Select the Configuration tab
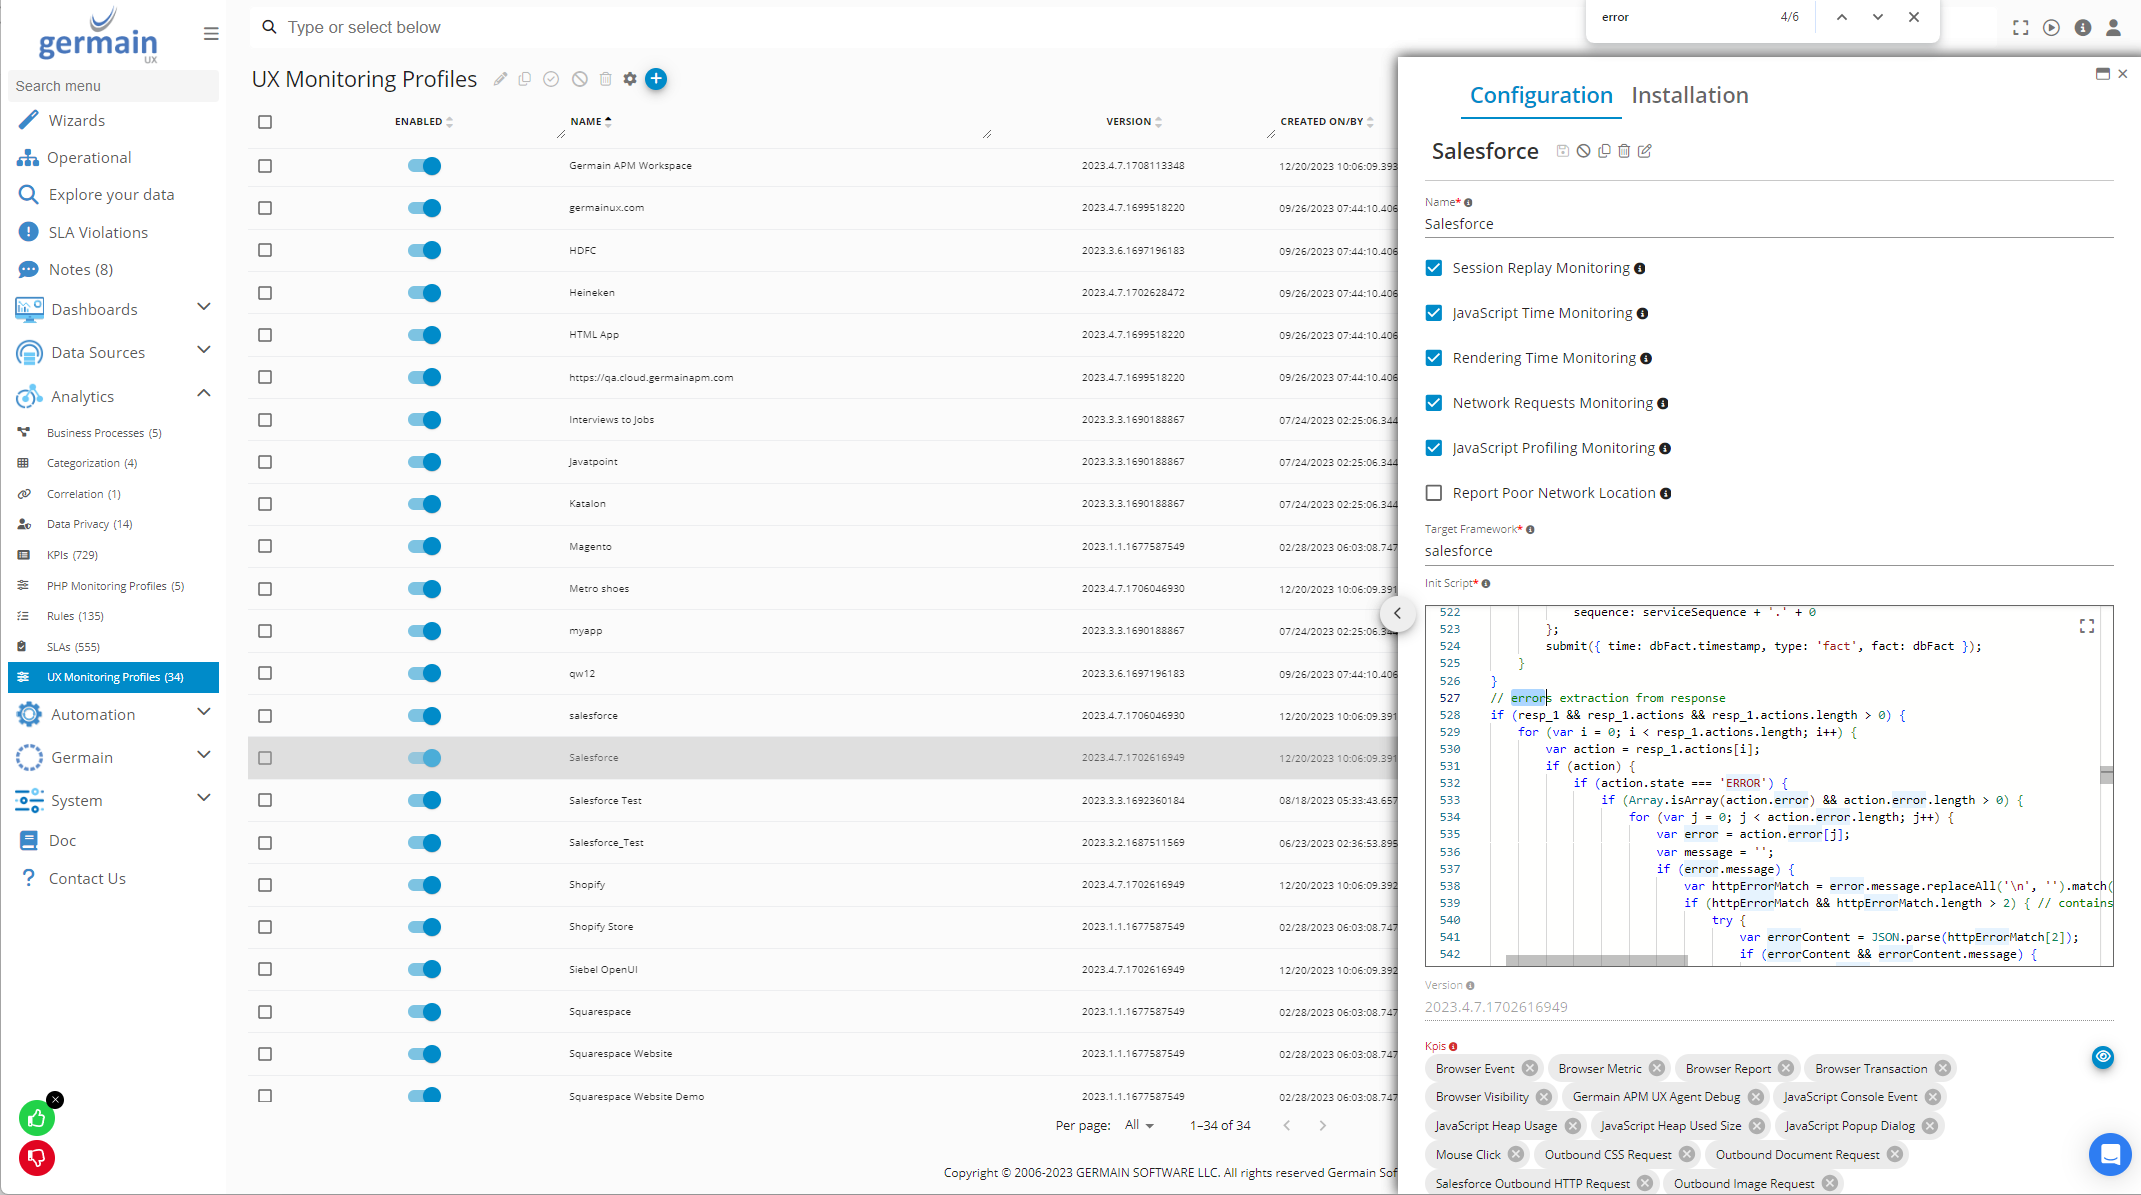 point(1540,94)
